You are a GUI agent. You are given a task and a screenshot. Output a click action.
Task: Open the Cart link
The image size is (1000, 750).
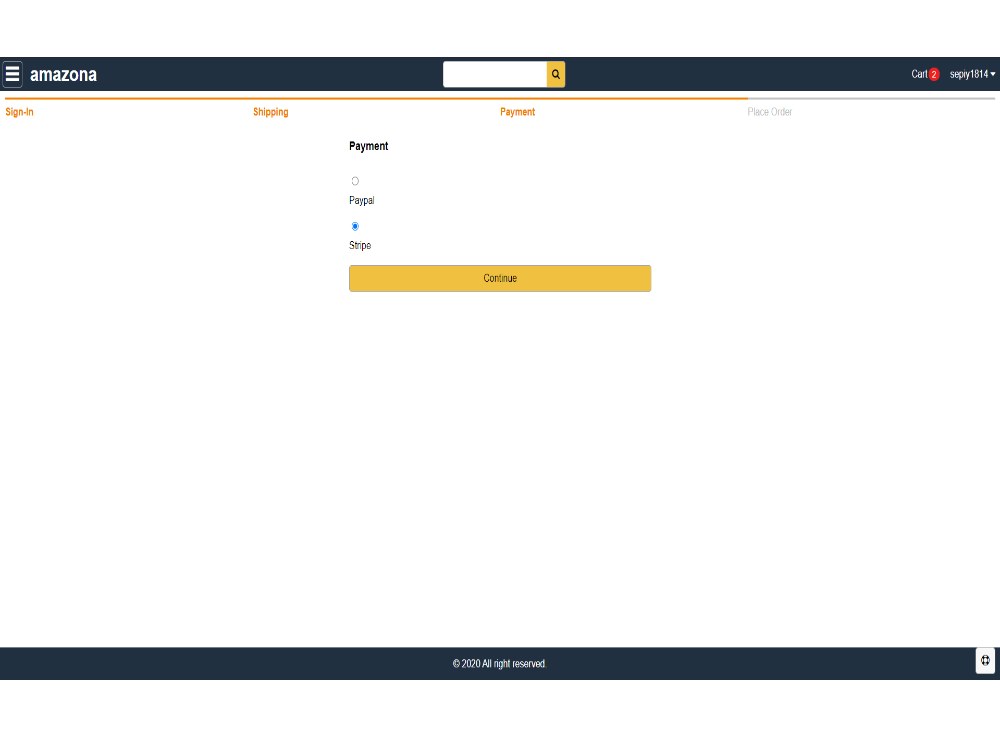(918, 73)
